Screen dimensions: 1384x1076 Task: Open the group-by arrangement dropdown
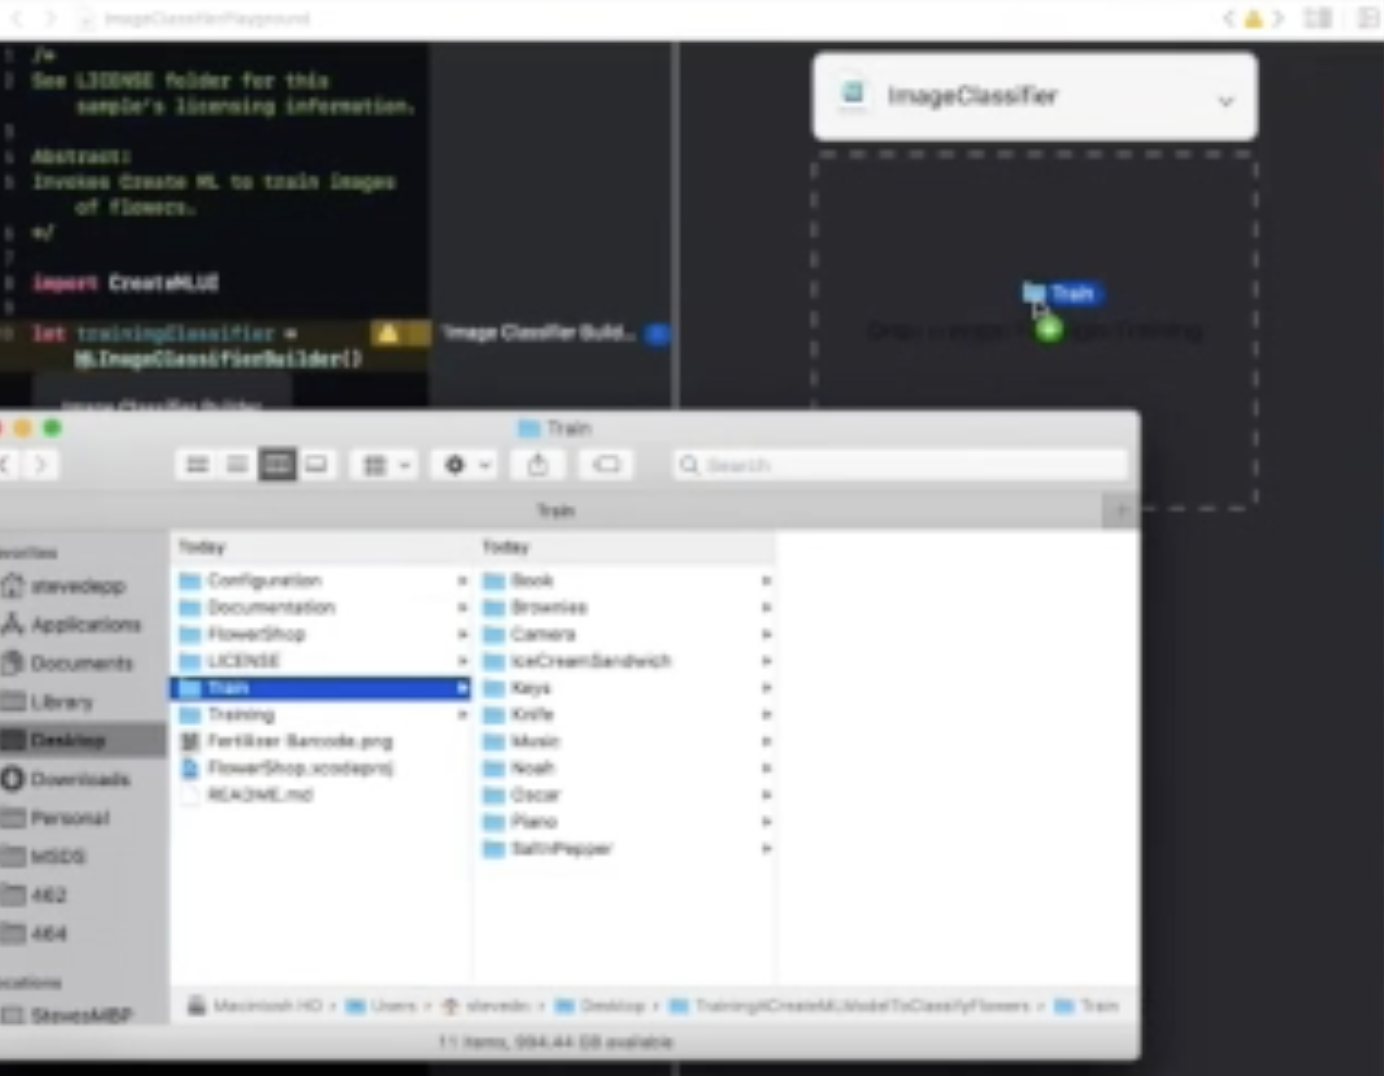pos(386,465)
